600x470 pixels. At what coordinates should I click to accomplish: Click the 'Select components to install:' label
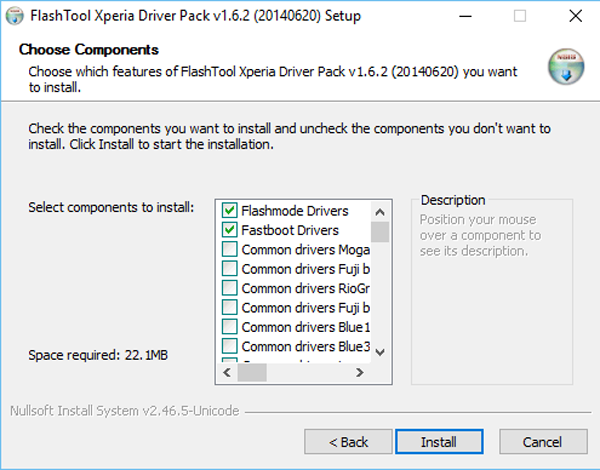111,207
